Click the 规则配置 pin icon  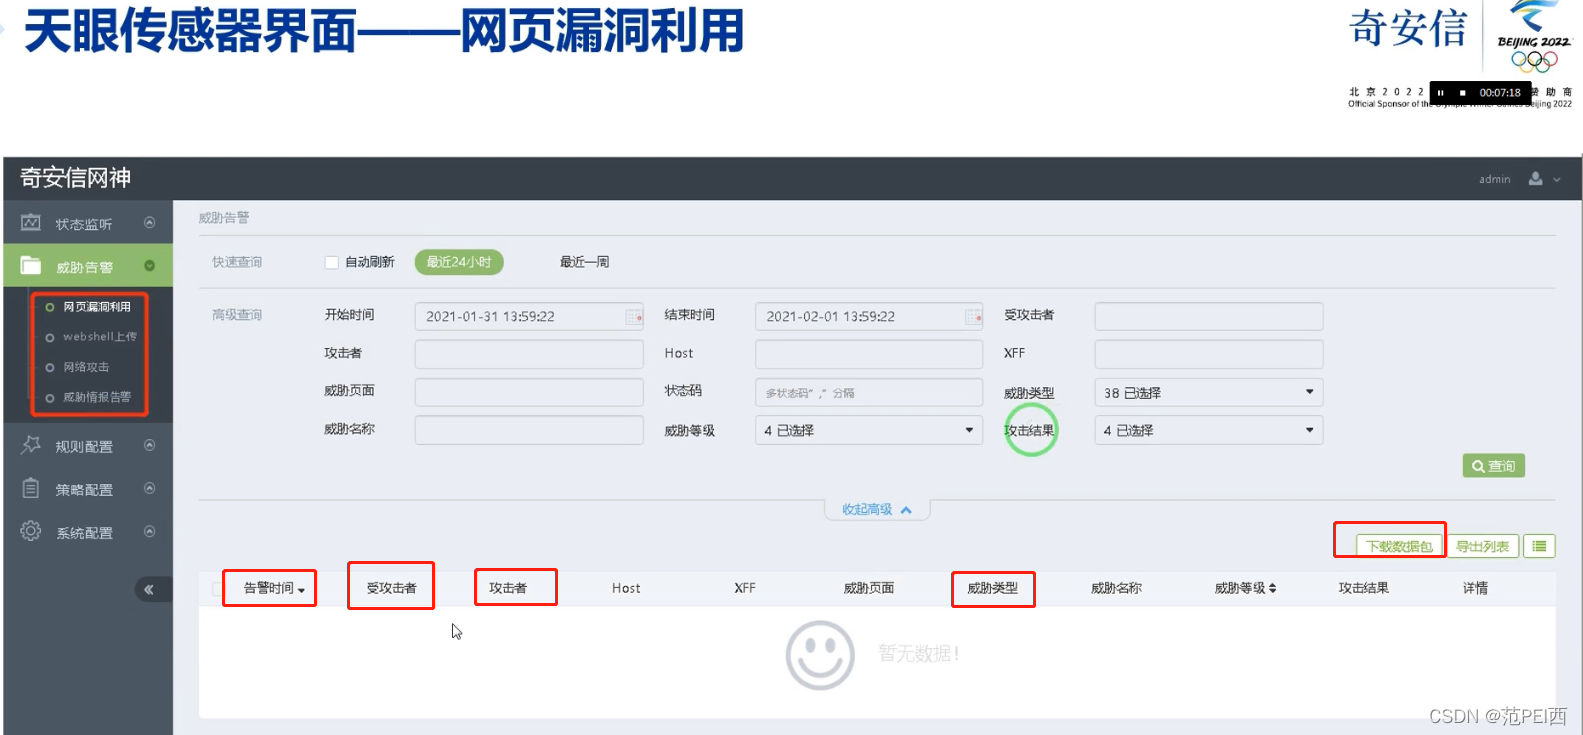point(31,445)
